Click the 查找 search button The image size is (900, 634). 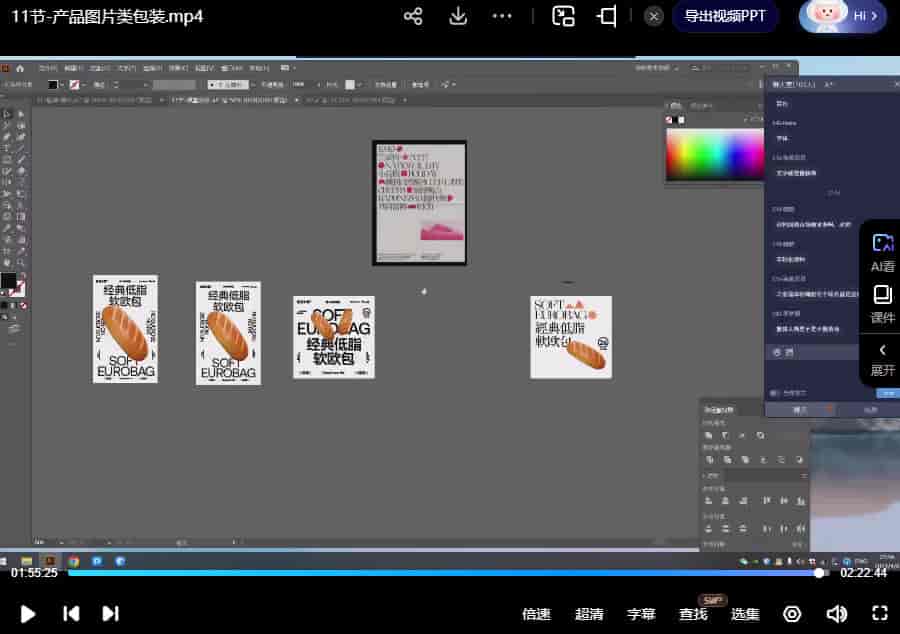(x=693, y=614)
